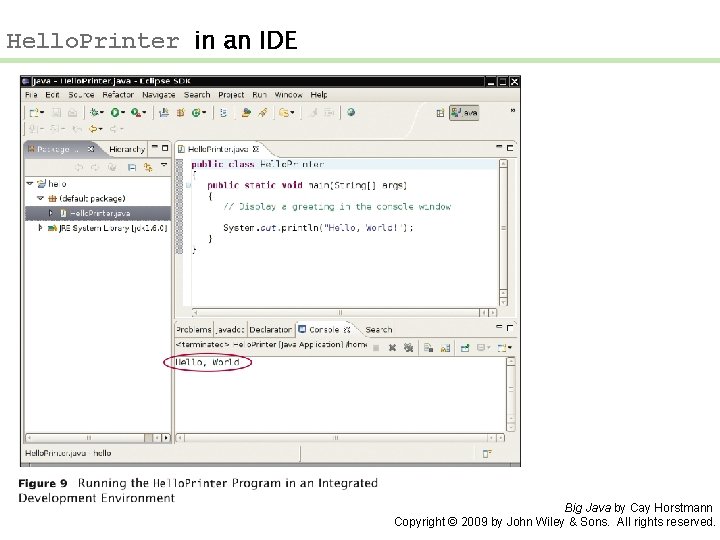Close the HelloPrinter.java editor tab
720x540 pixels.
coord(256,149)
